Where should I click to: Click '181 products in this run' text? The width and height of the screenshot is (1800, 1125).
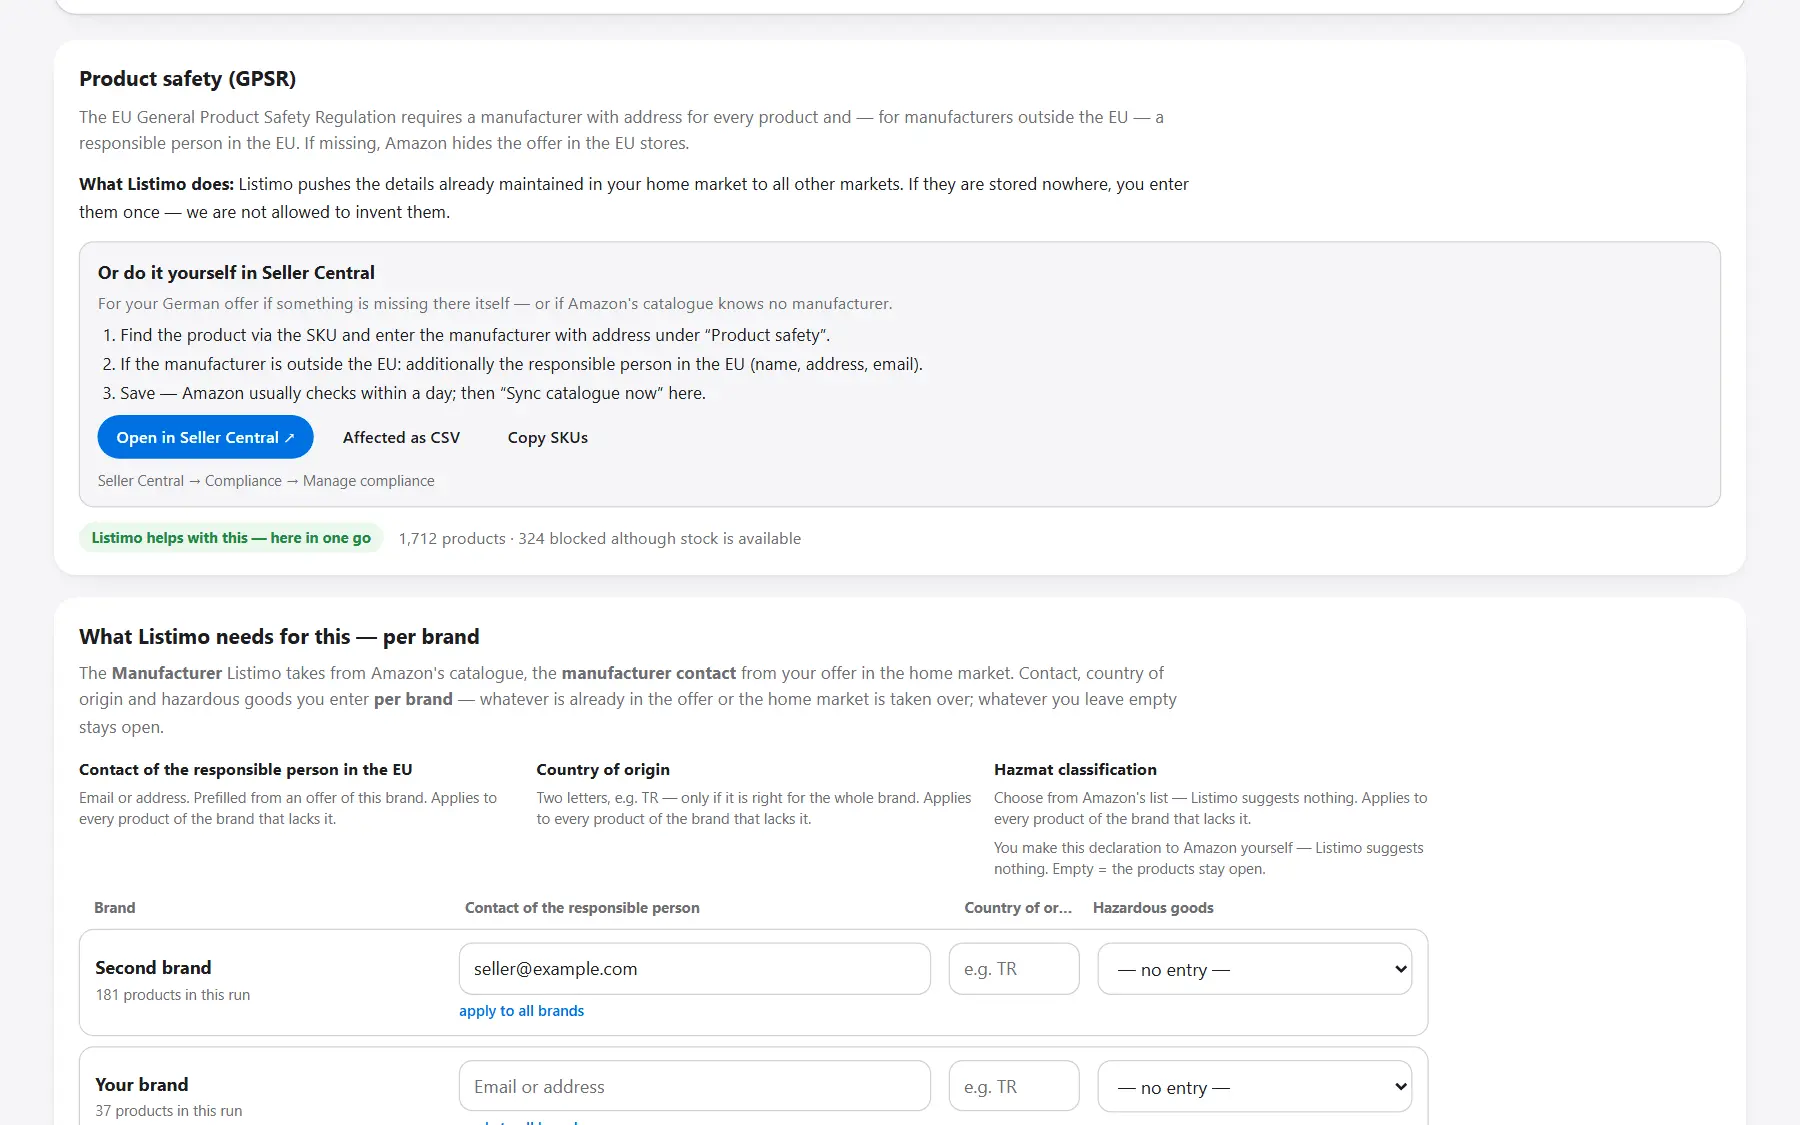[173, 995]
